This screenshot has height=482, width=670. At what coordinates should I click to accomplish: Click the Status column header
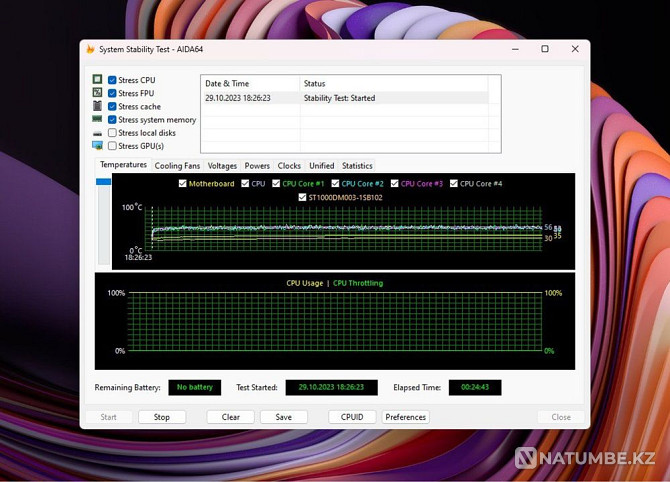coord(394,83)
